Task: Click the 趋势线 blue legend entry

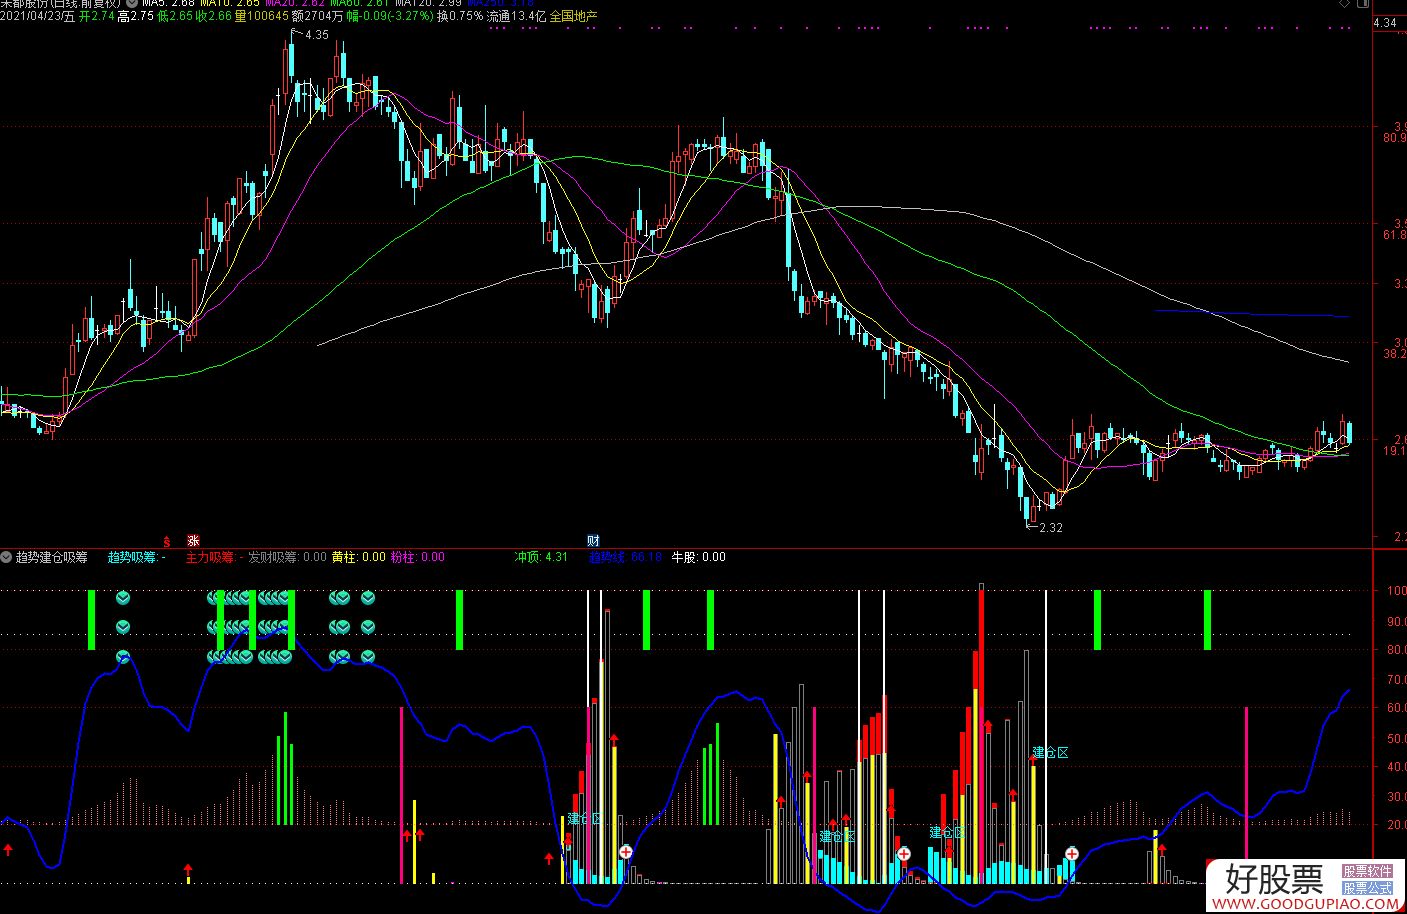Action: pos(625,557)
